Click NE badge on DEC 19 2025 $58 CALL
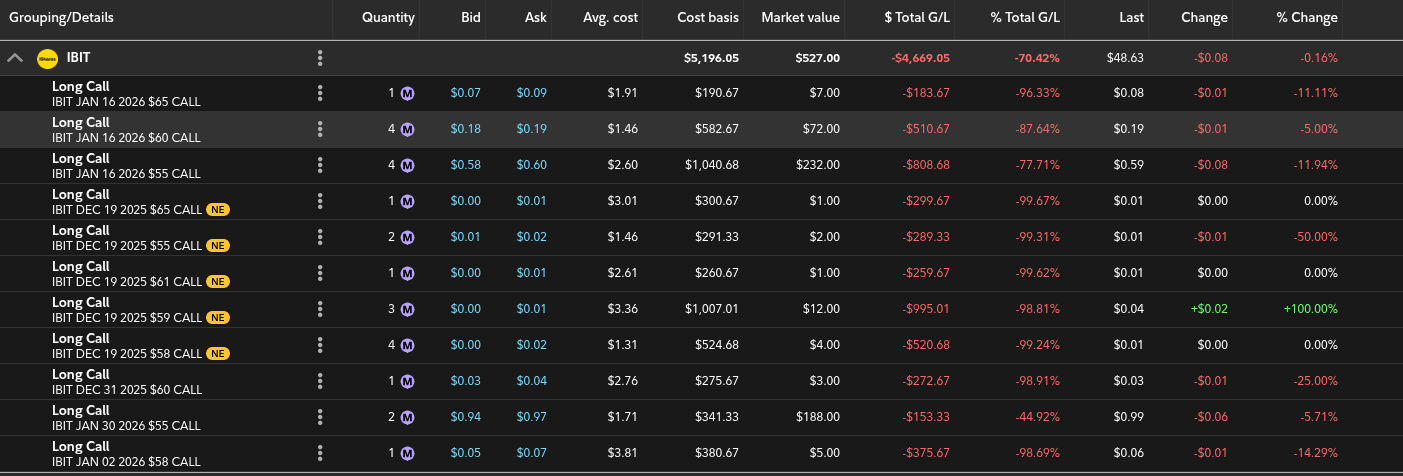 tap(218, 354)
